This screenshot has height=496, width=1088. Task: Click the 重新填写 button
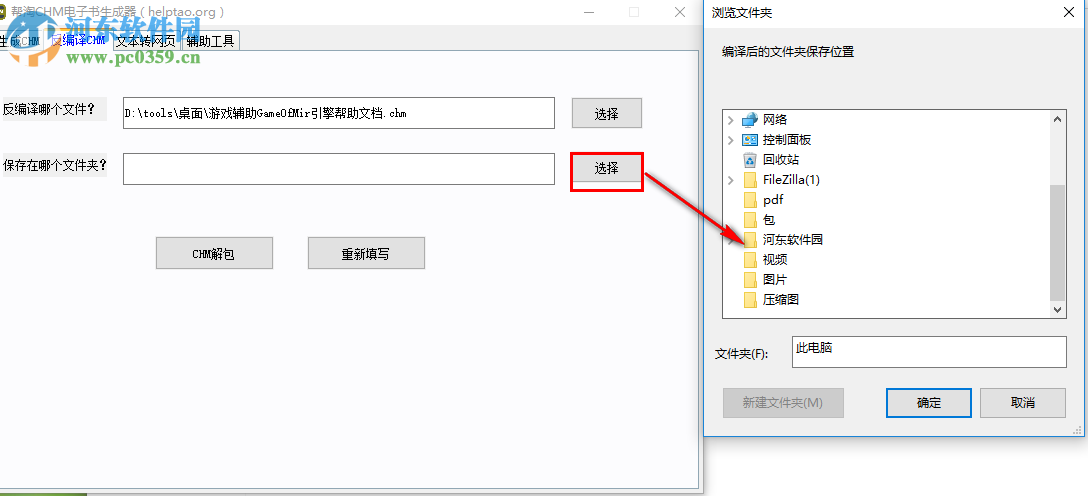coord(366,253)
